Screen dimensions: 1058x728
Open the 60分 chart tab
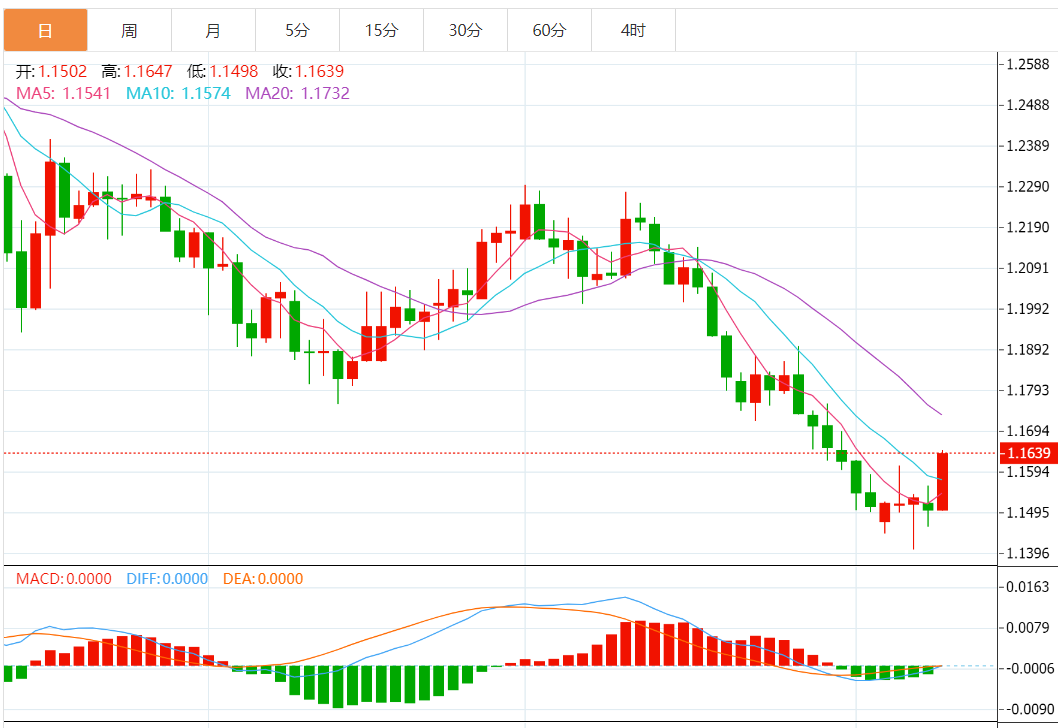click(x=549, y=30)
